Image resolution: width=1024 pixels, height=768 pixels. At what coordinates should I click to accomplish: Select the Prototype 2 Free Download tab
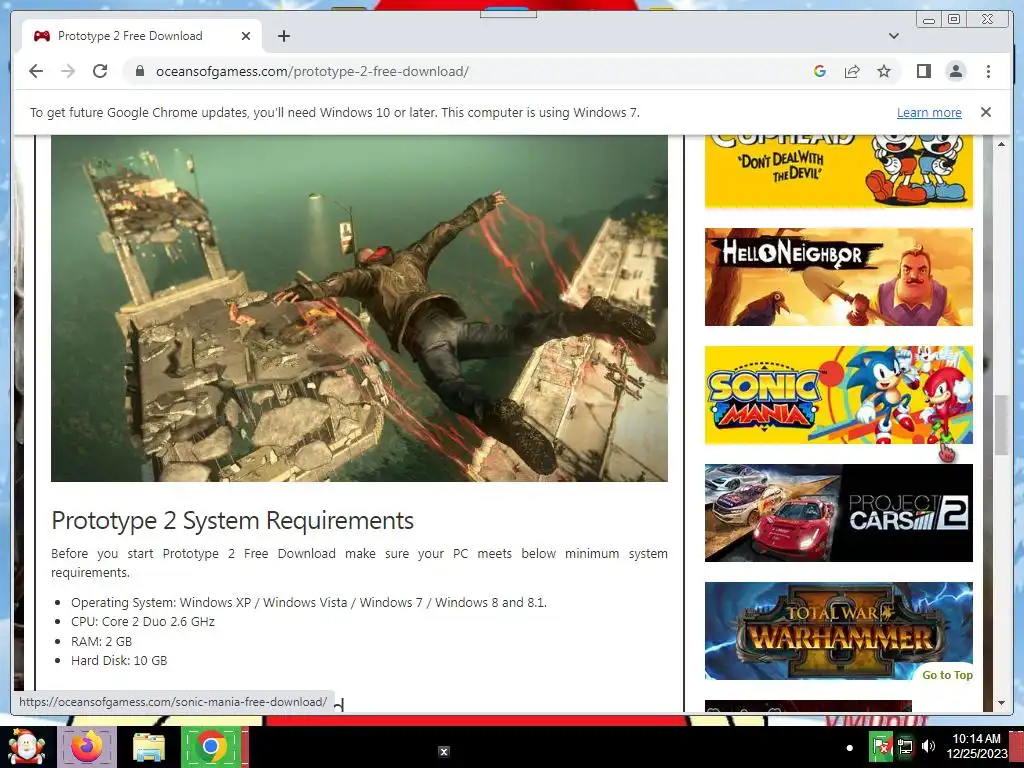tap(140, 36)
